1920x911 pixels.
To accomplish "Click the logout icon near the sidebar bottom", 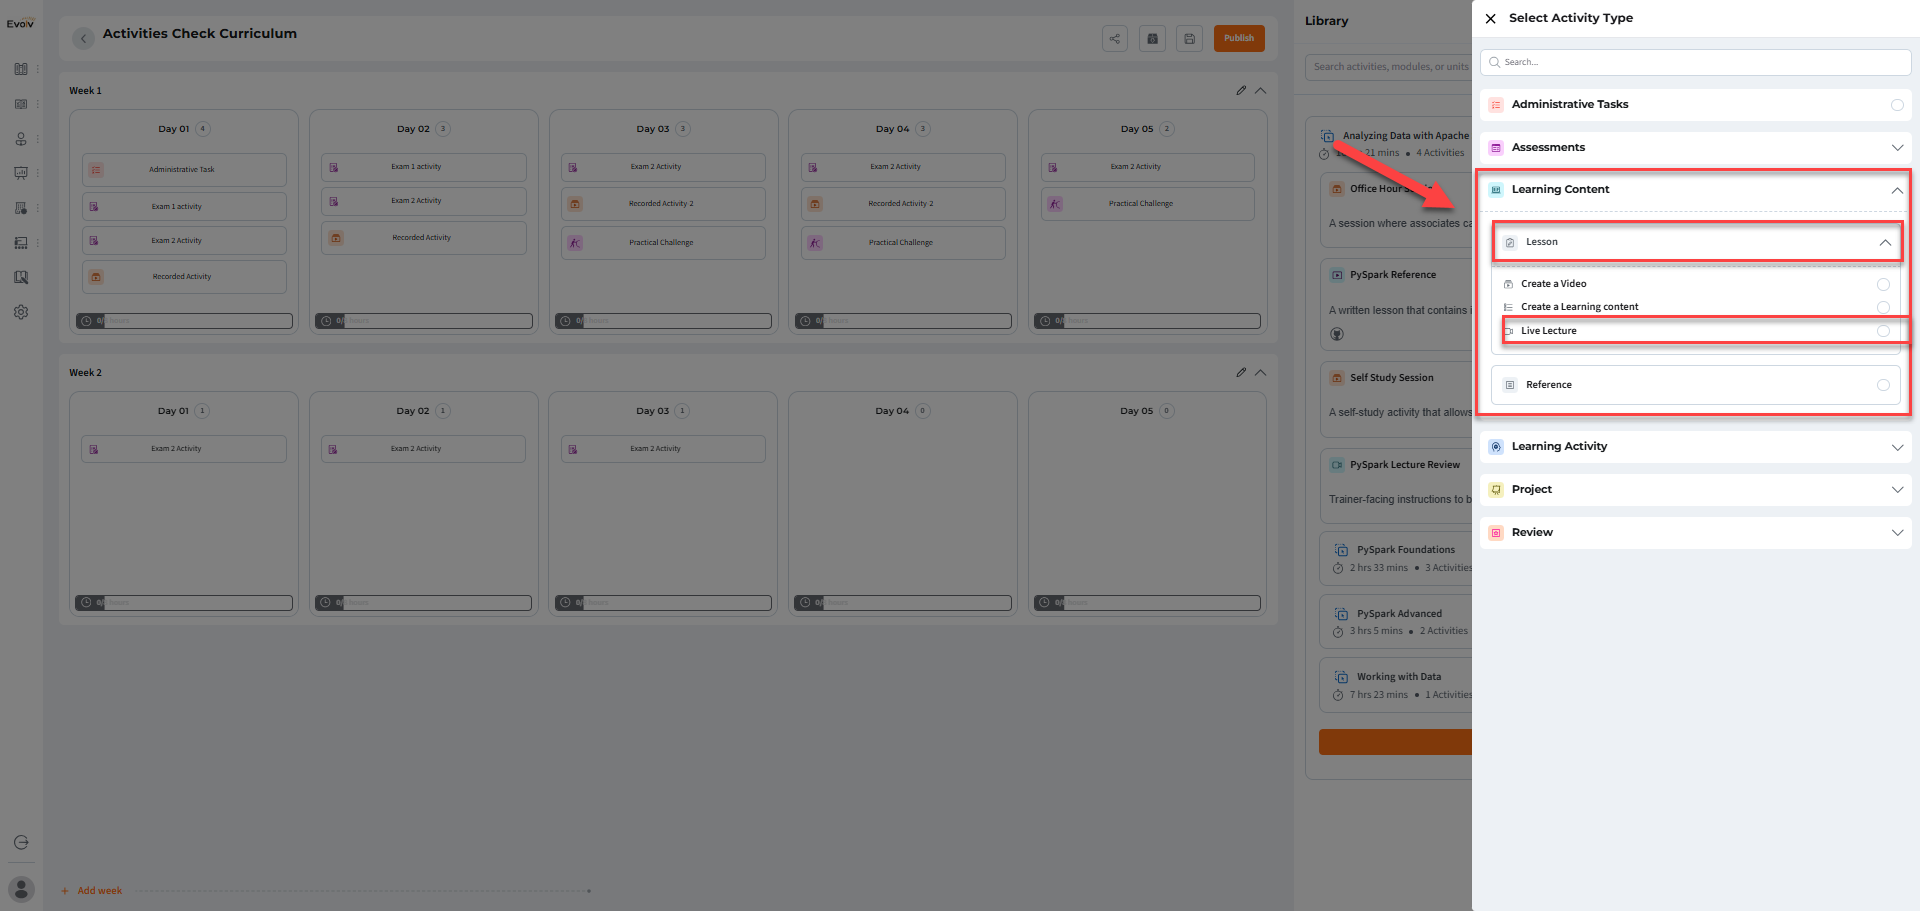I will coord(21,842).
